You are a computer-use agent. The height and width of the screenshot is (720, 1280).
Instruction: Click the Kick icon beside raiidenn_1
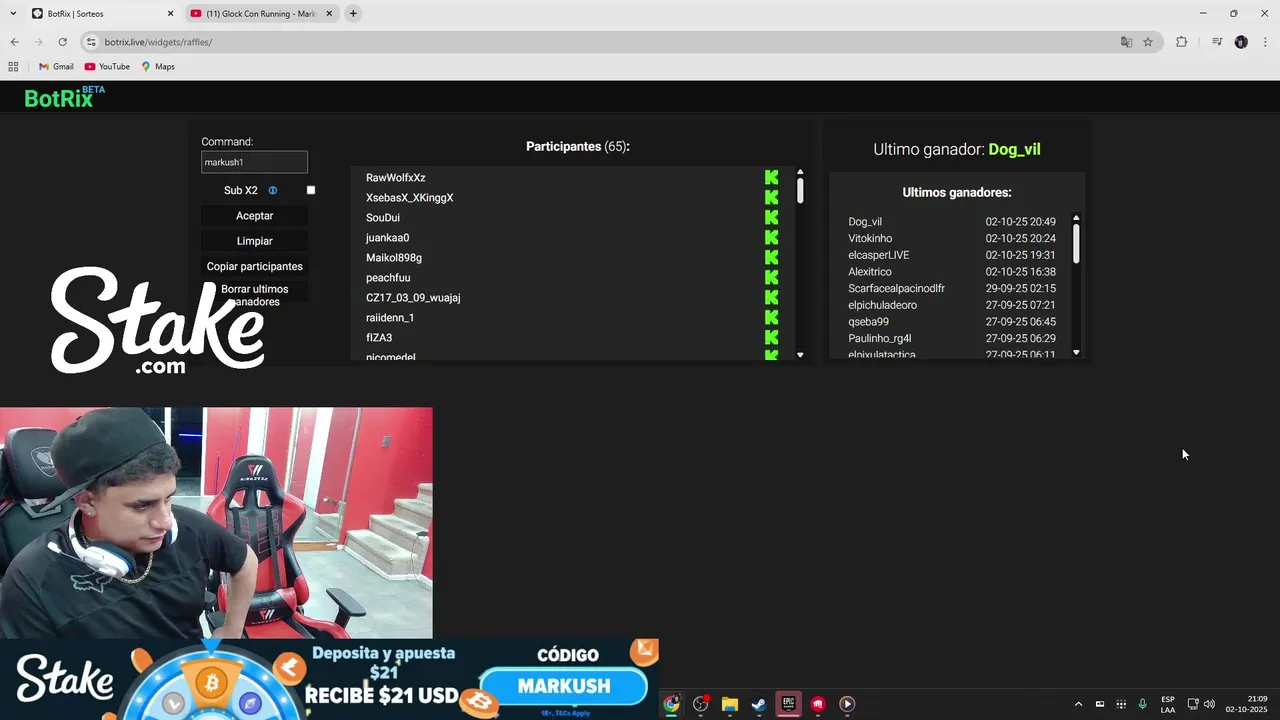[771, 317]
